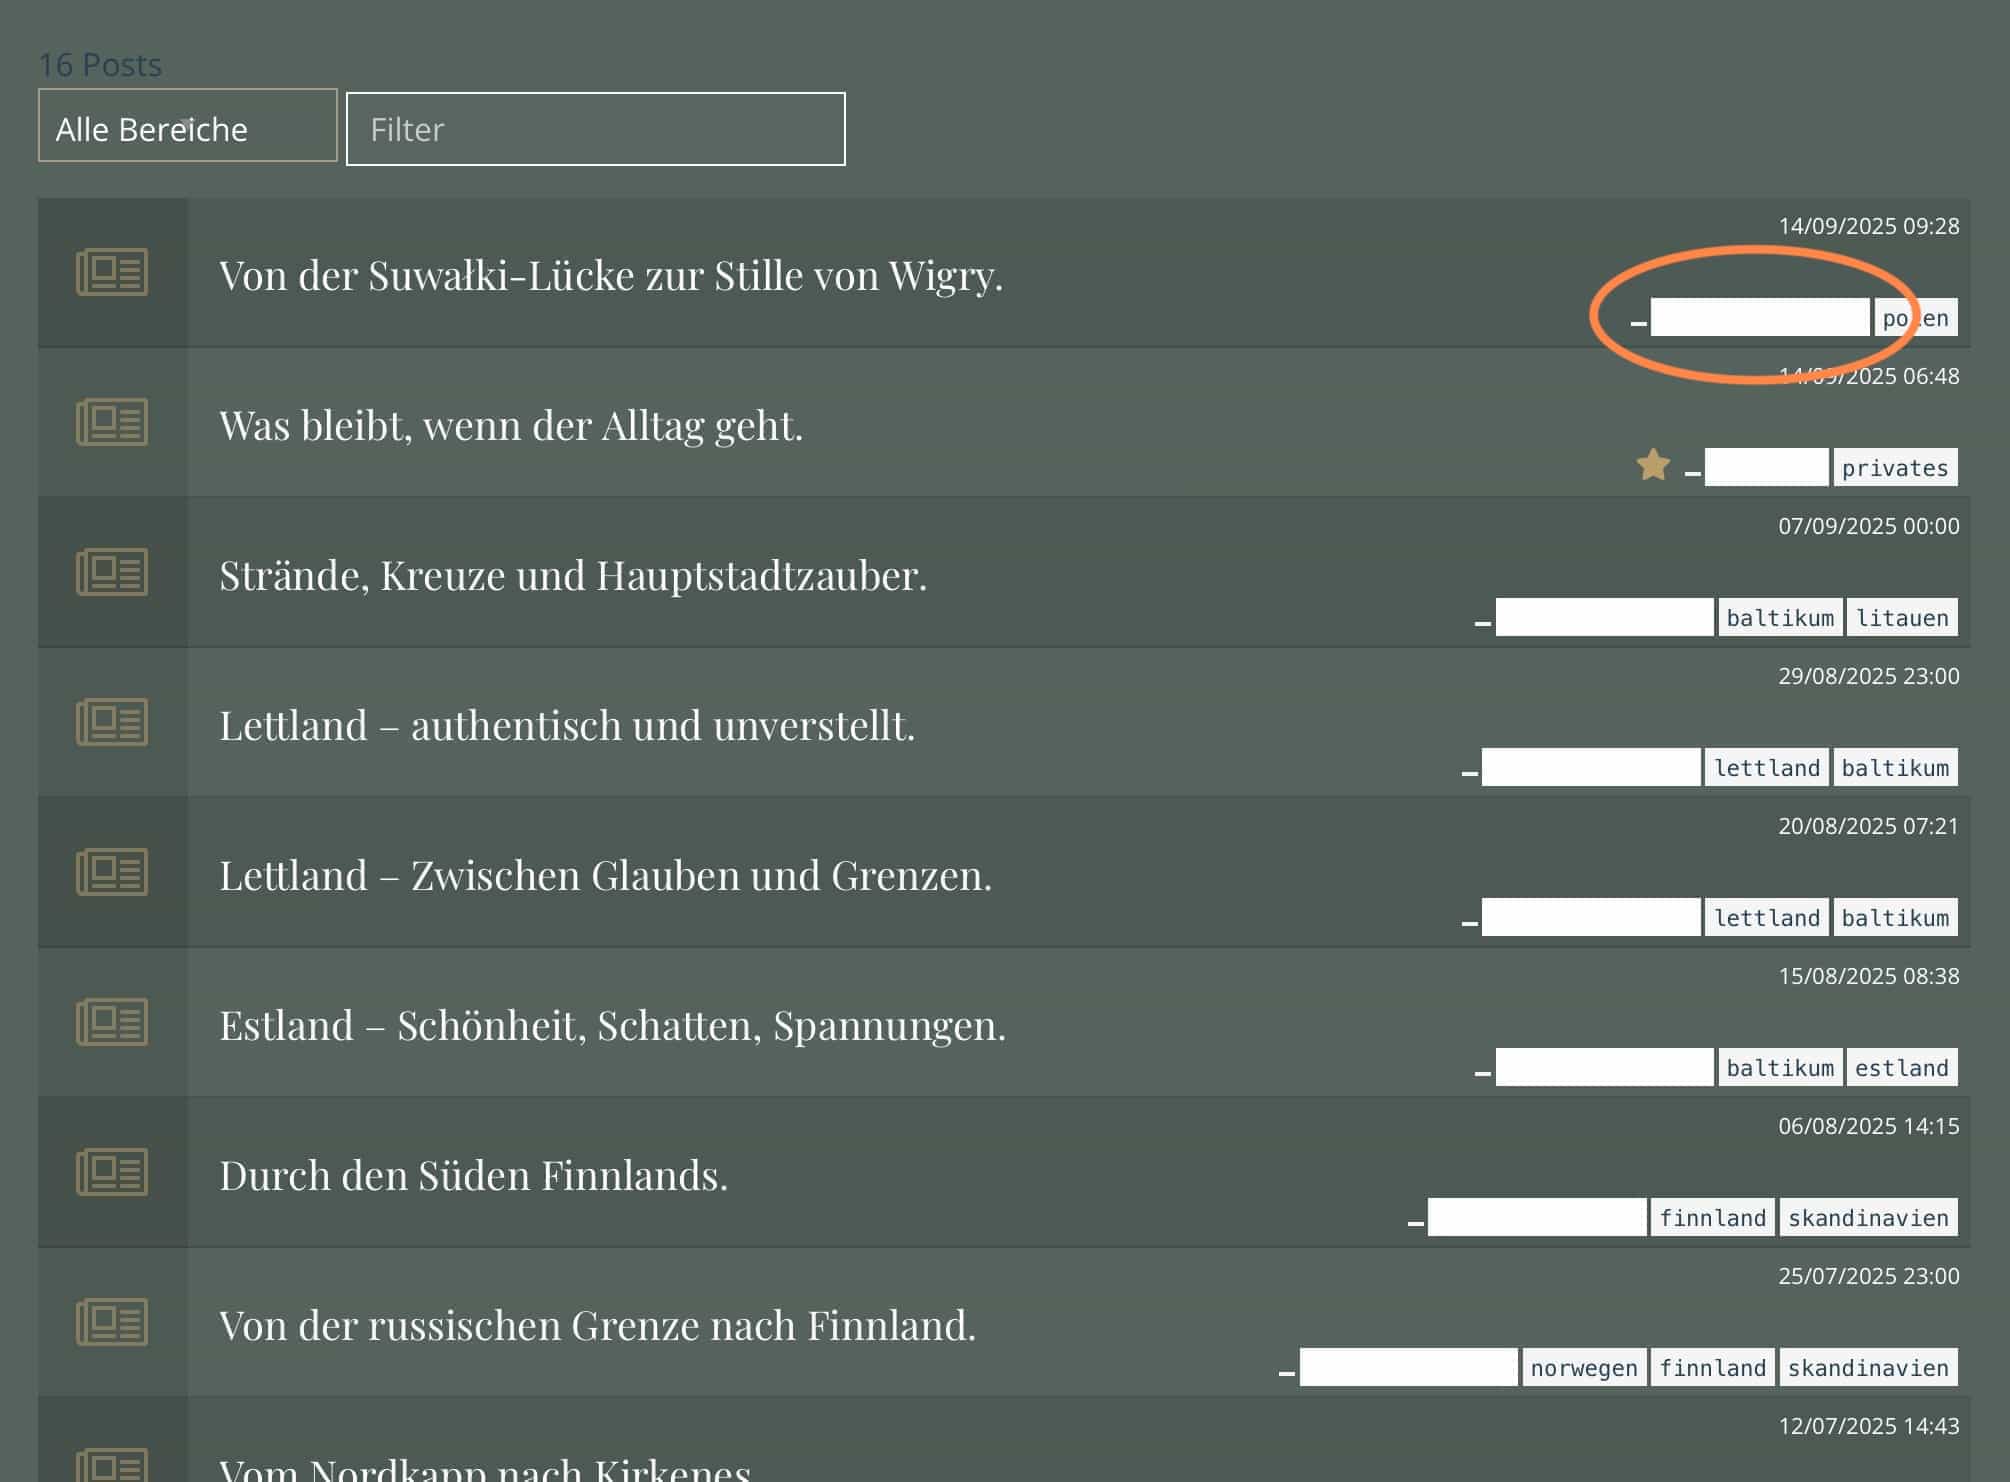Open post Lettland – Zwischen Glauben und Grenzen
The width and height of the screenshot is (2010, 1482).
[x=605, y=875]
